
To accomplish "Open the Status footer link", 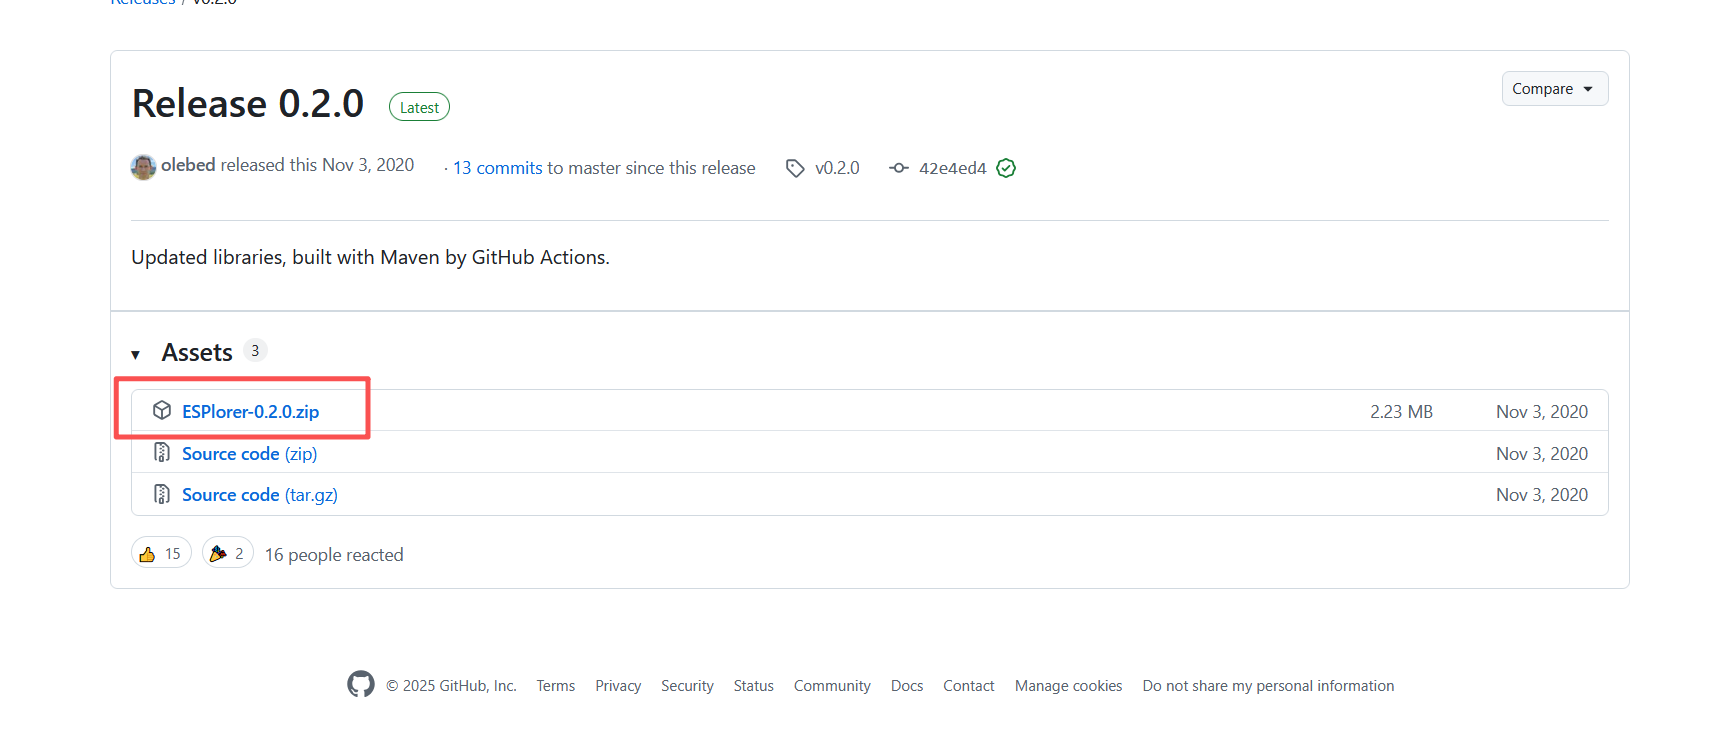I will (x=754, y=686).
